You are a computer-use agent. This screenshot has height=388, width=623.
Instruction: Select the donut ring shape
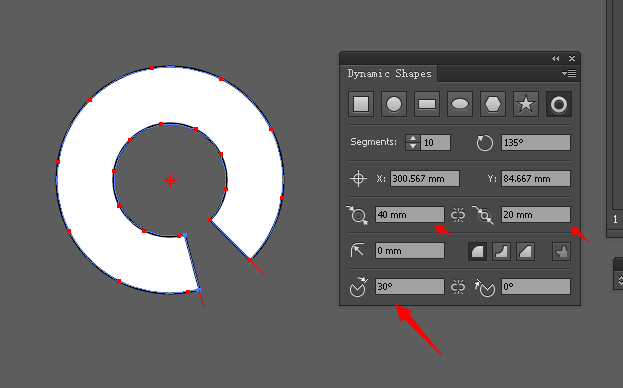[x=559, y=104]
